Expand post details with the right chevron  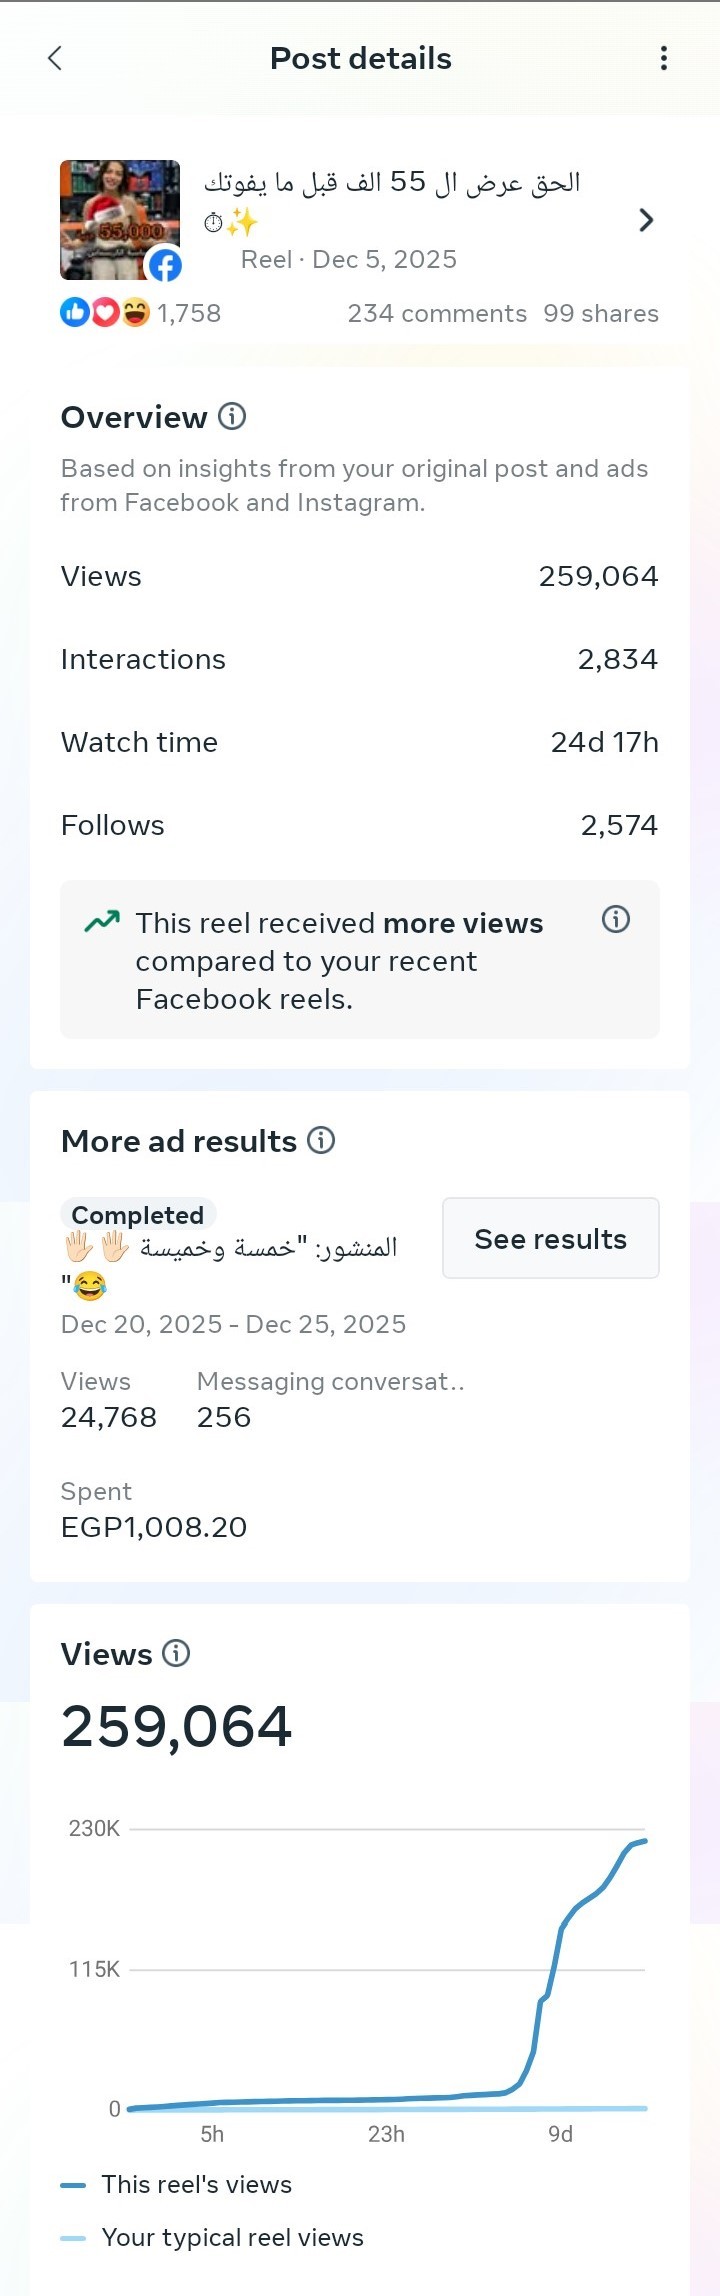[x=646, y=220]
